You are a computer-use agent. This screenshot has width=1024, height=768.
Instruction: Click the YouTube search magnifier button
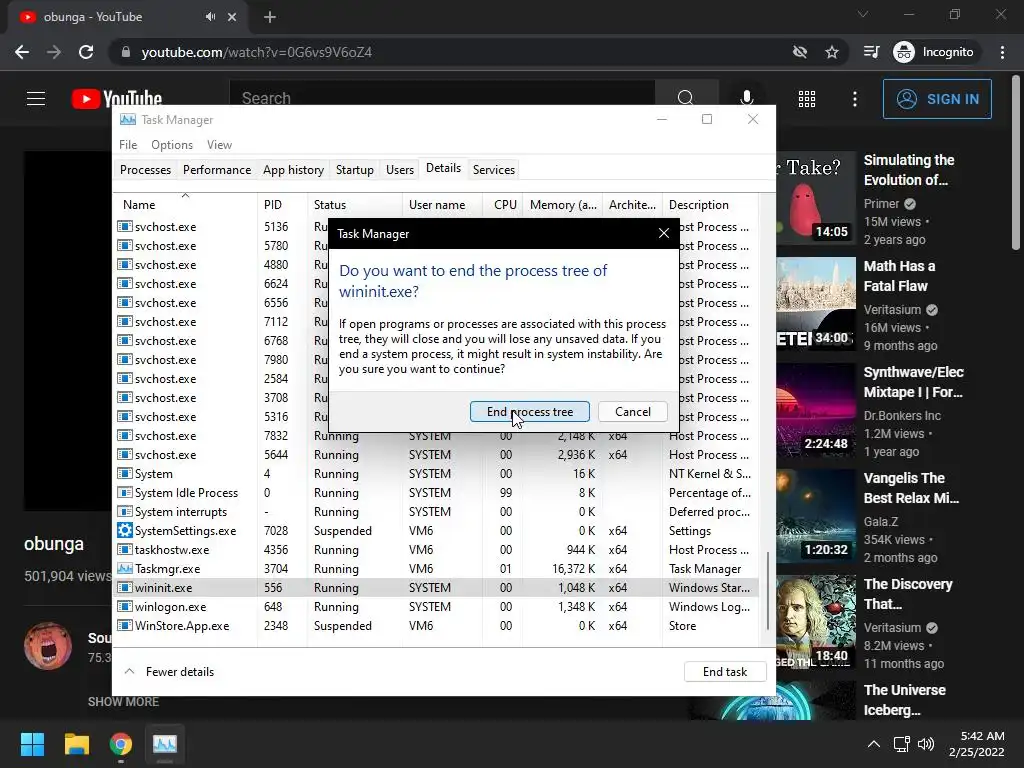tap(686, 98)
